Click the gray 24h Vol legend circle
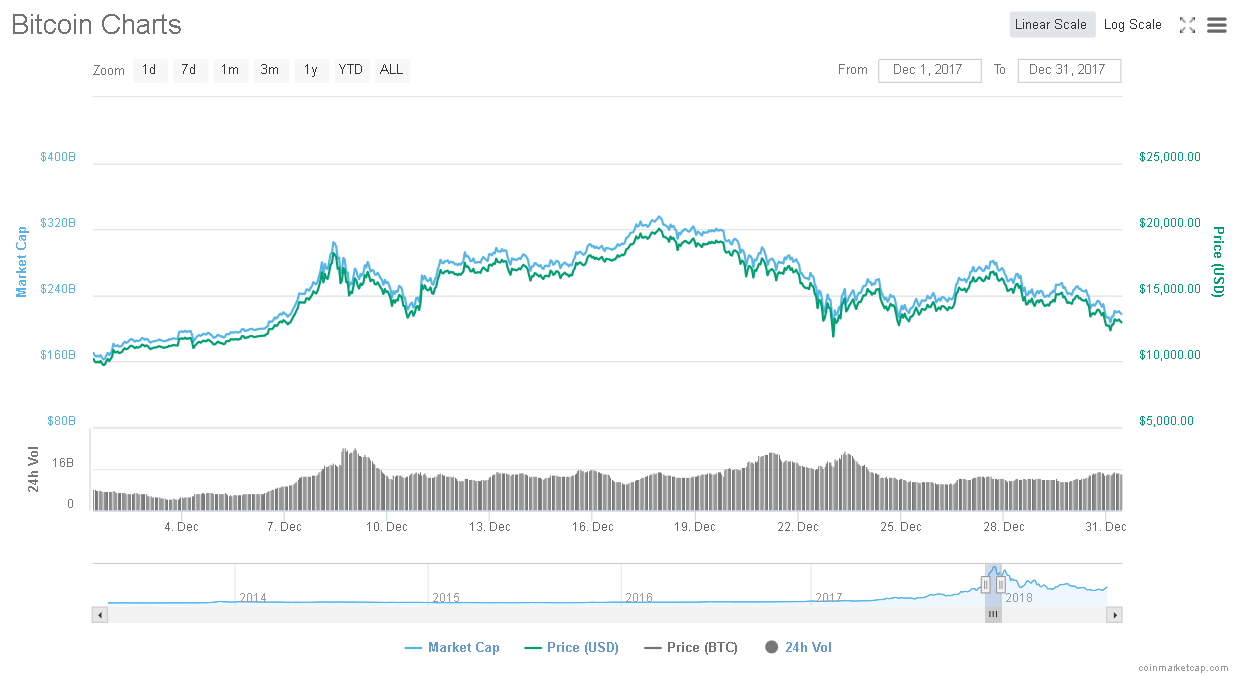Screen dimensions: 1240x676 pyautogui.click(x=771, y=647)
